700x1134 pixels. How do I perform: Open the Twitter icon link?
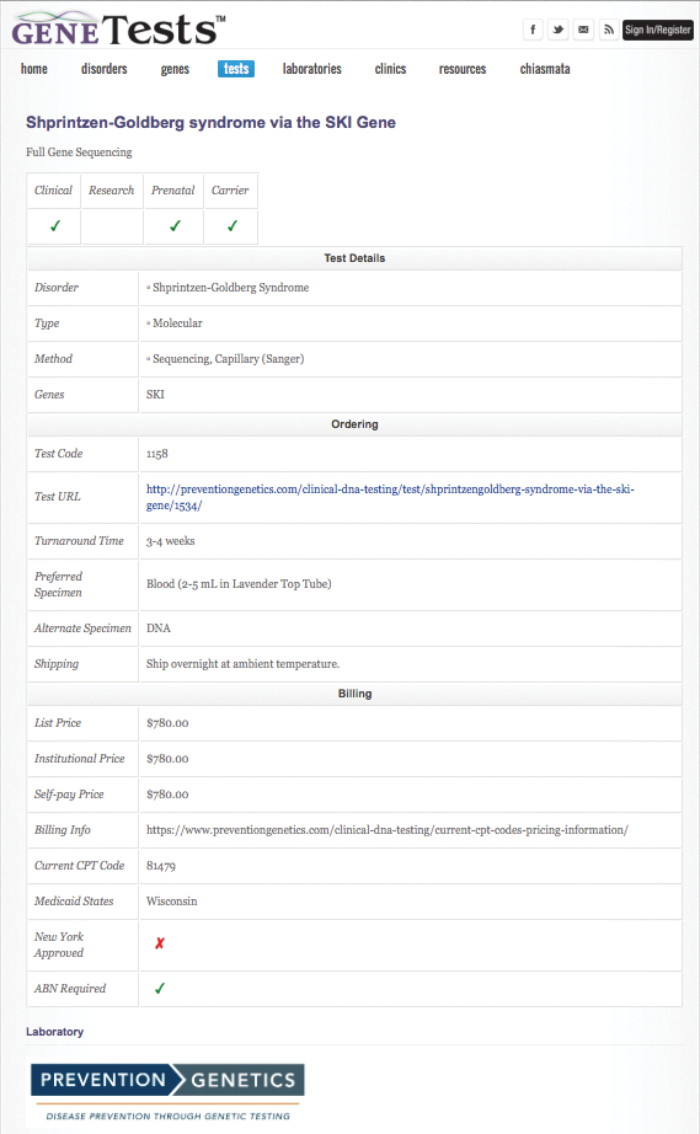pyautogui.click(x=559, y=30)
